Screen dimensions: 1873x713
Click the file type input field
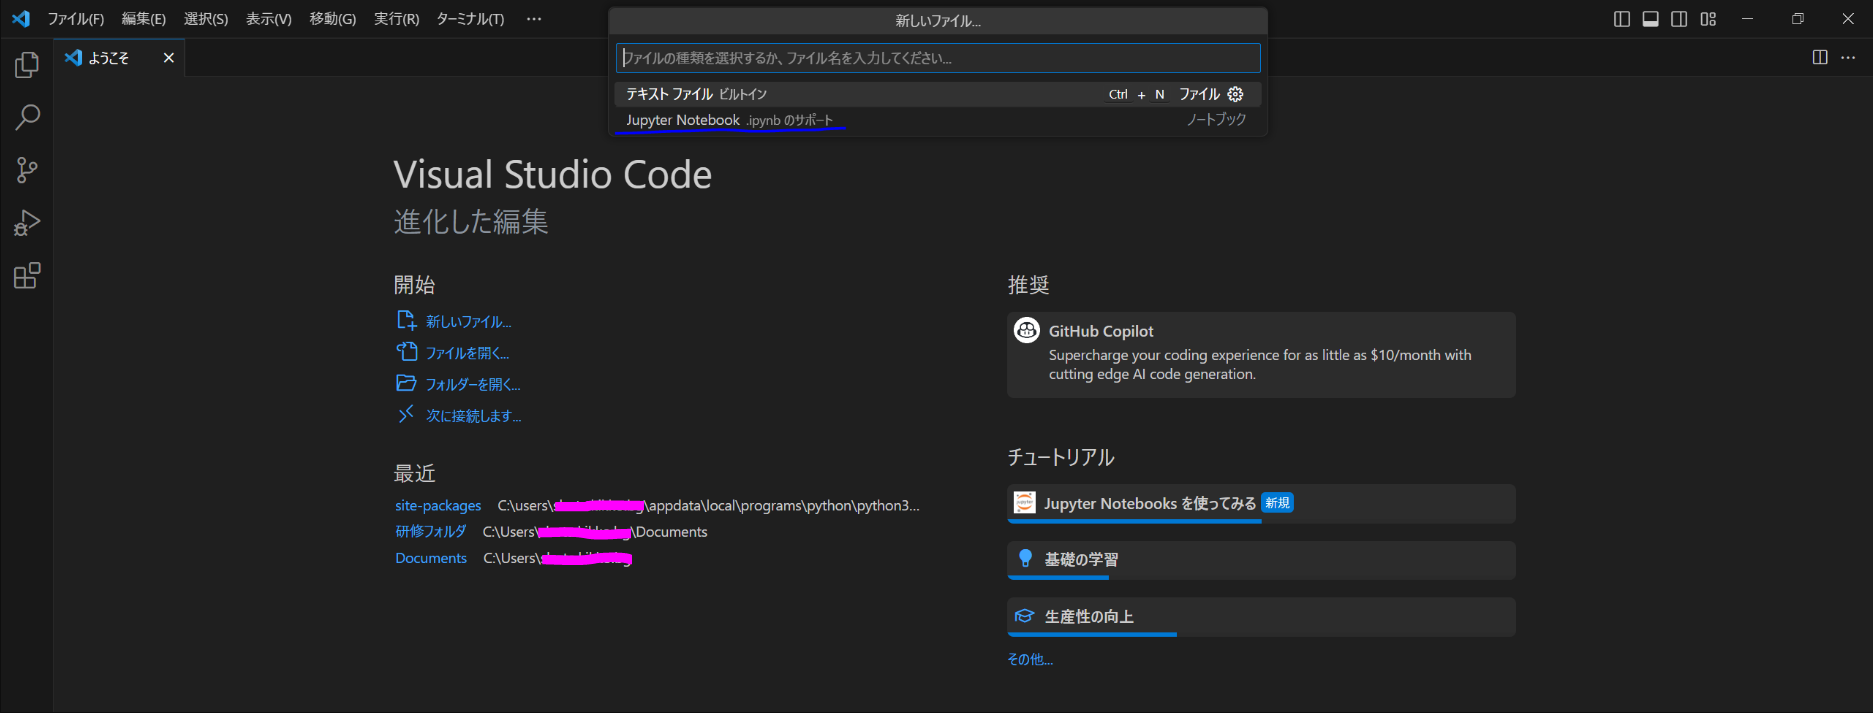[x=938, y=58]
